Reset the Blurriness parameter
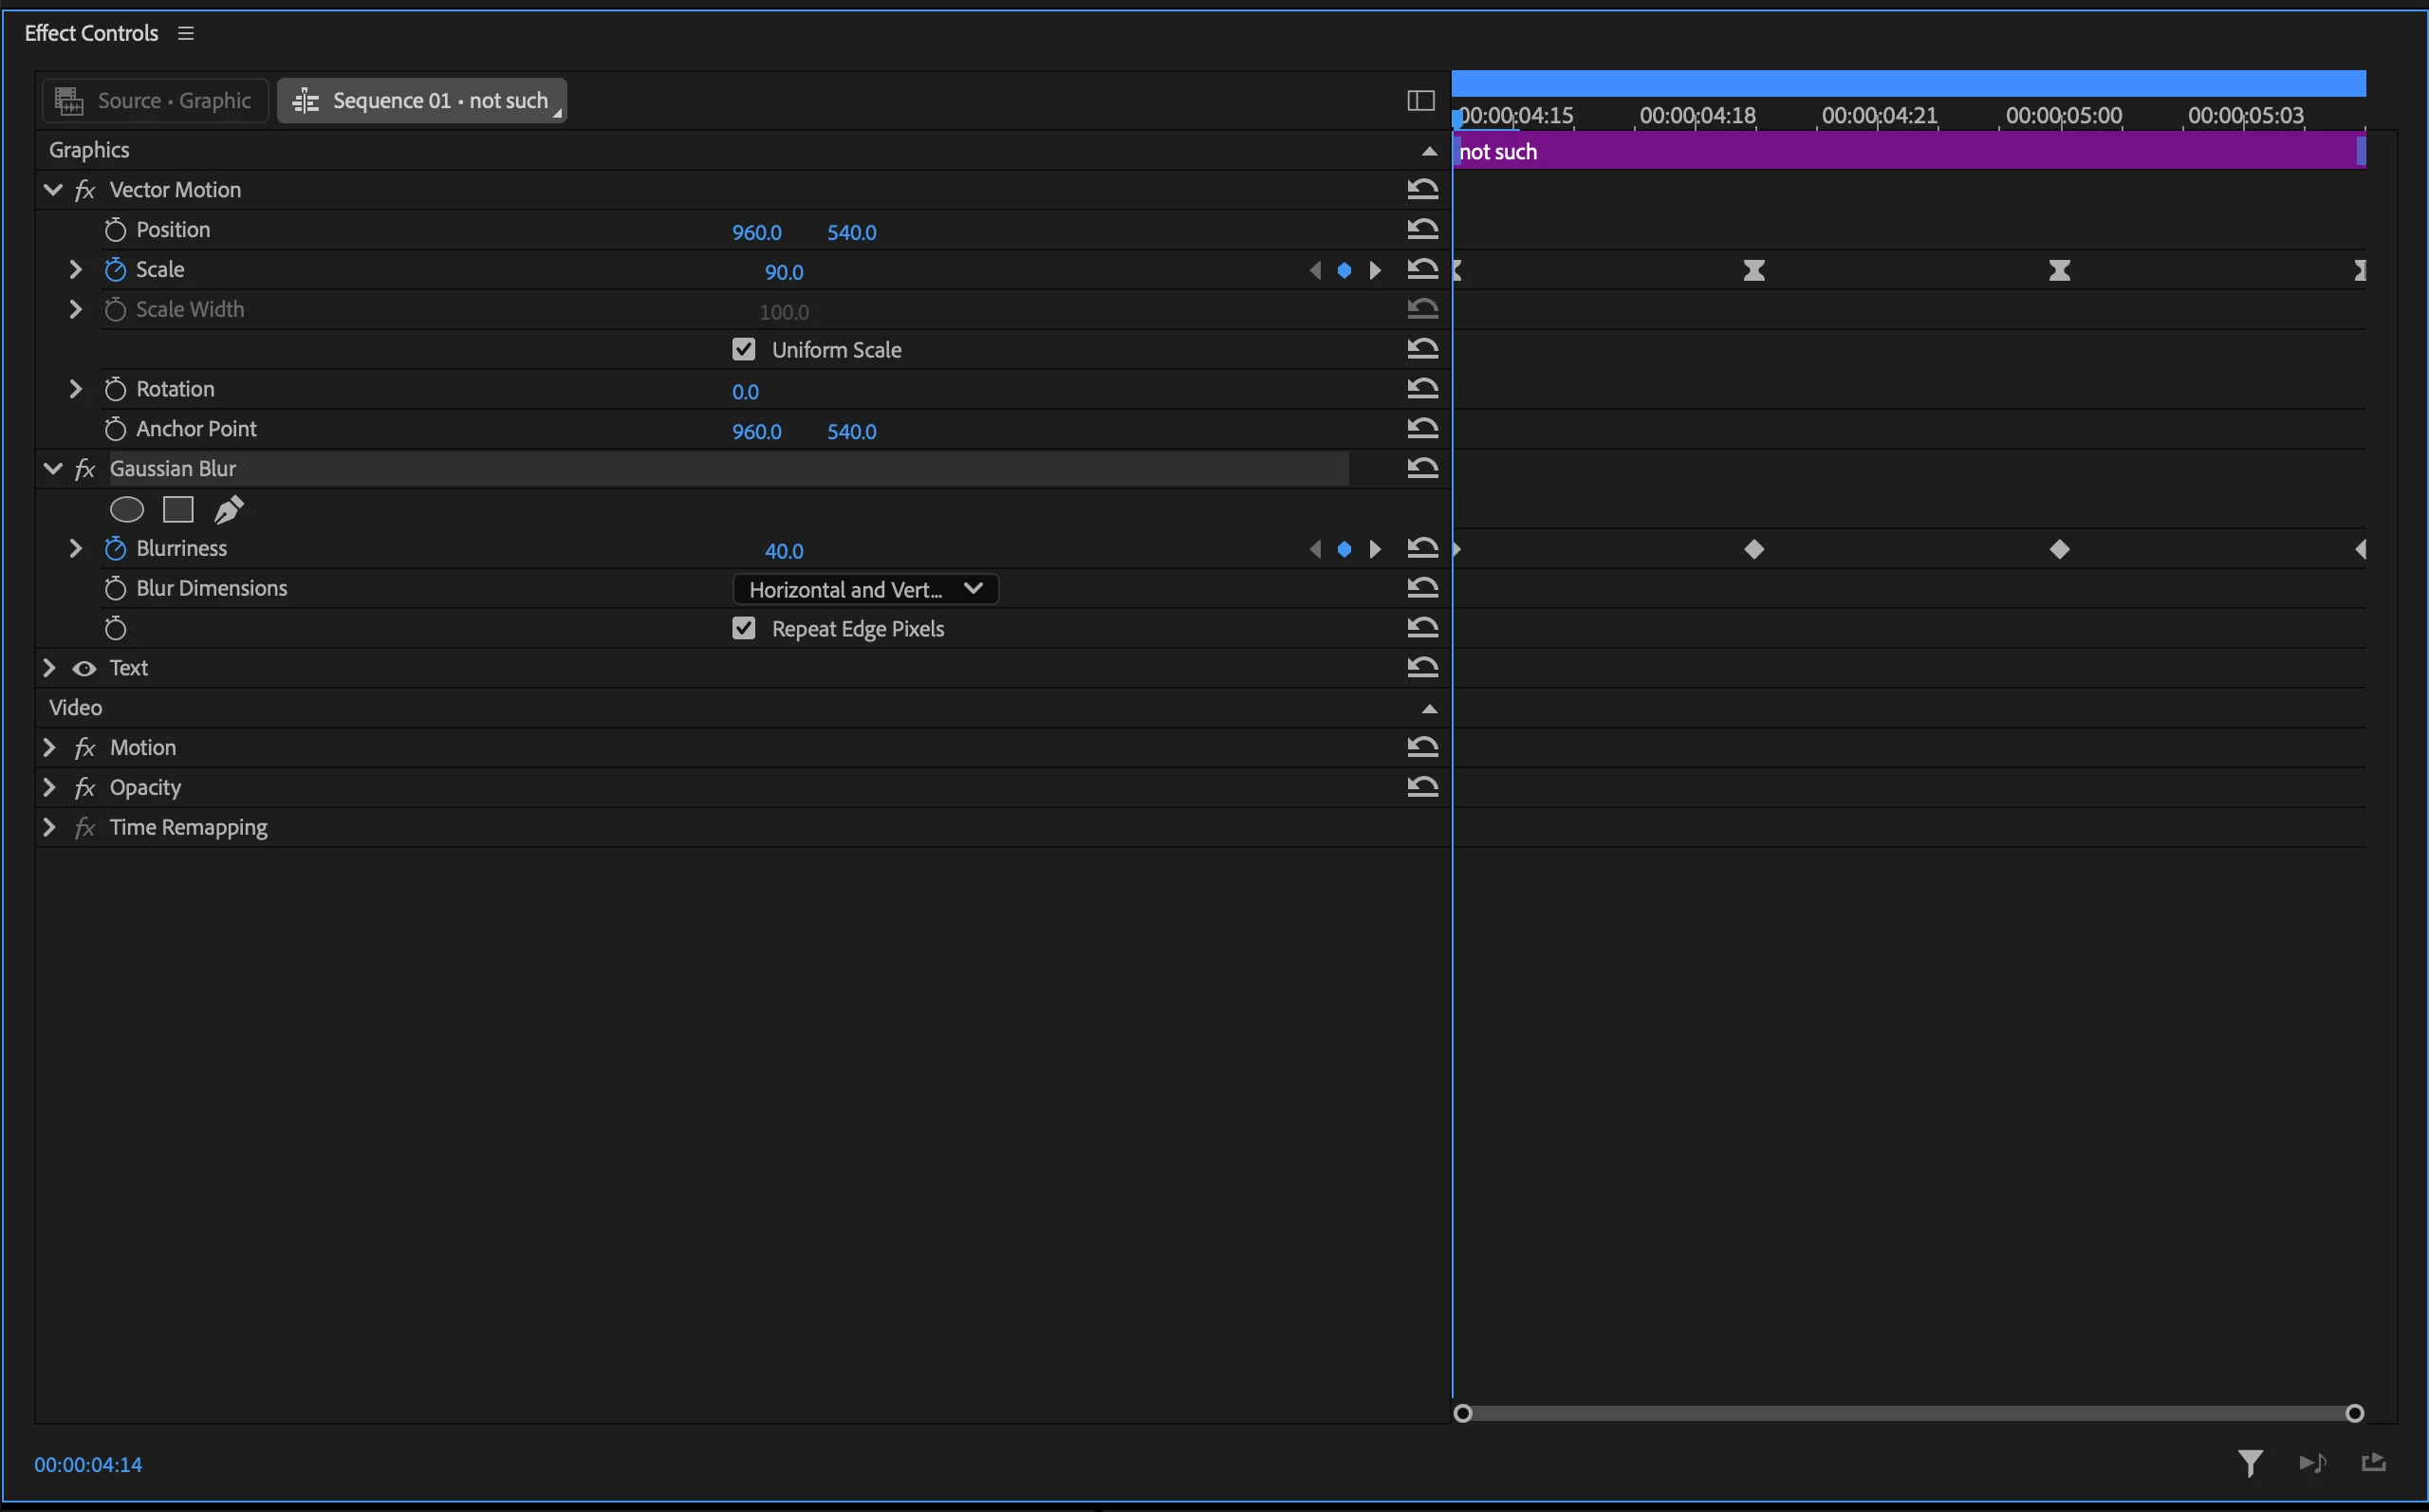Image resolution: width=2429 pixels, height=1512 pixels. 1422,547
